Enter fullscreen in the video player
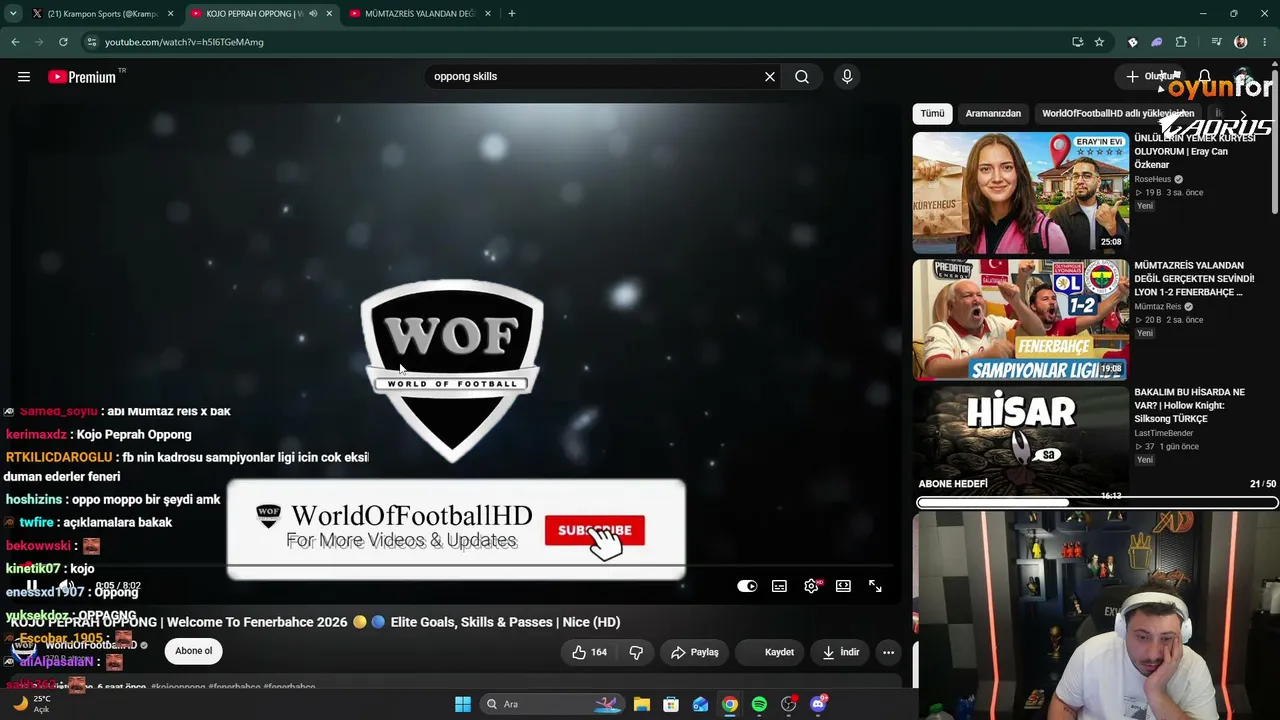1280x720 pixels. [875, 586]
